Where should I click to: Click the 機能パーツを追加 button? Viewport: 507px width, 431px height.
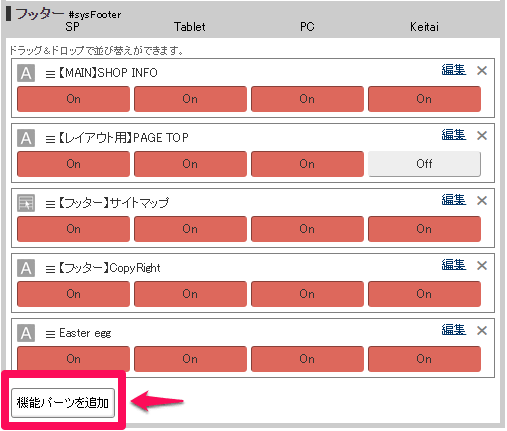tap(63, 403)
